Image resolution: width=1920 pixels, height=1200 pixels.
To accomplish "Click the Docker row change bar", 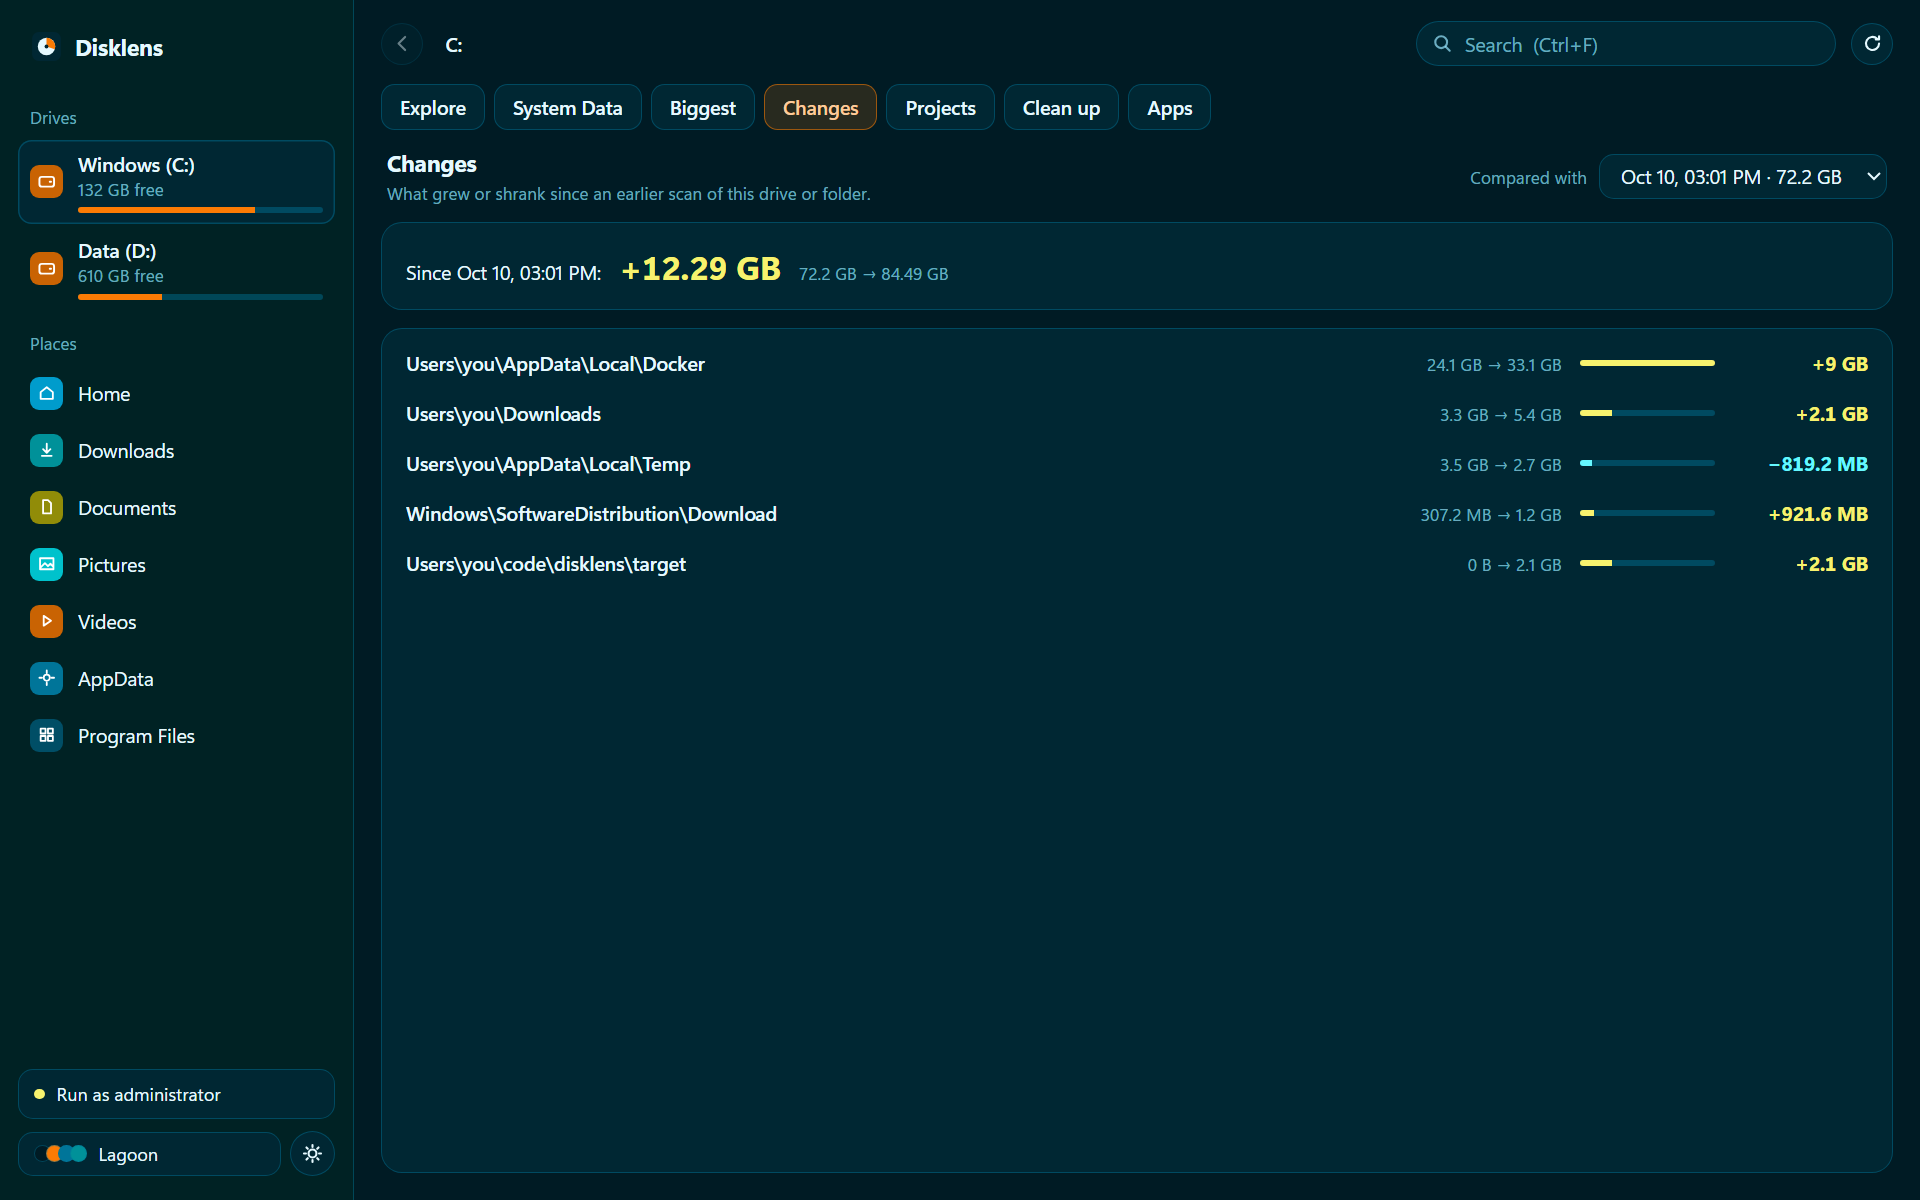I will 1647,363.
